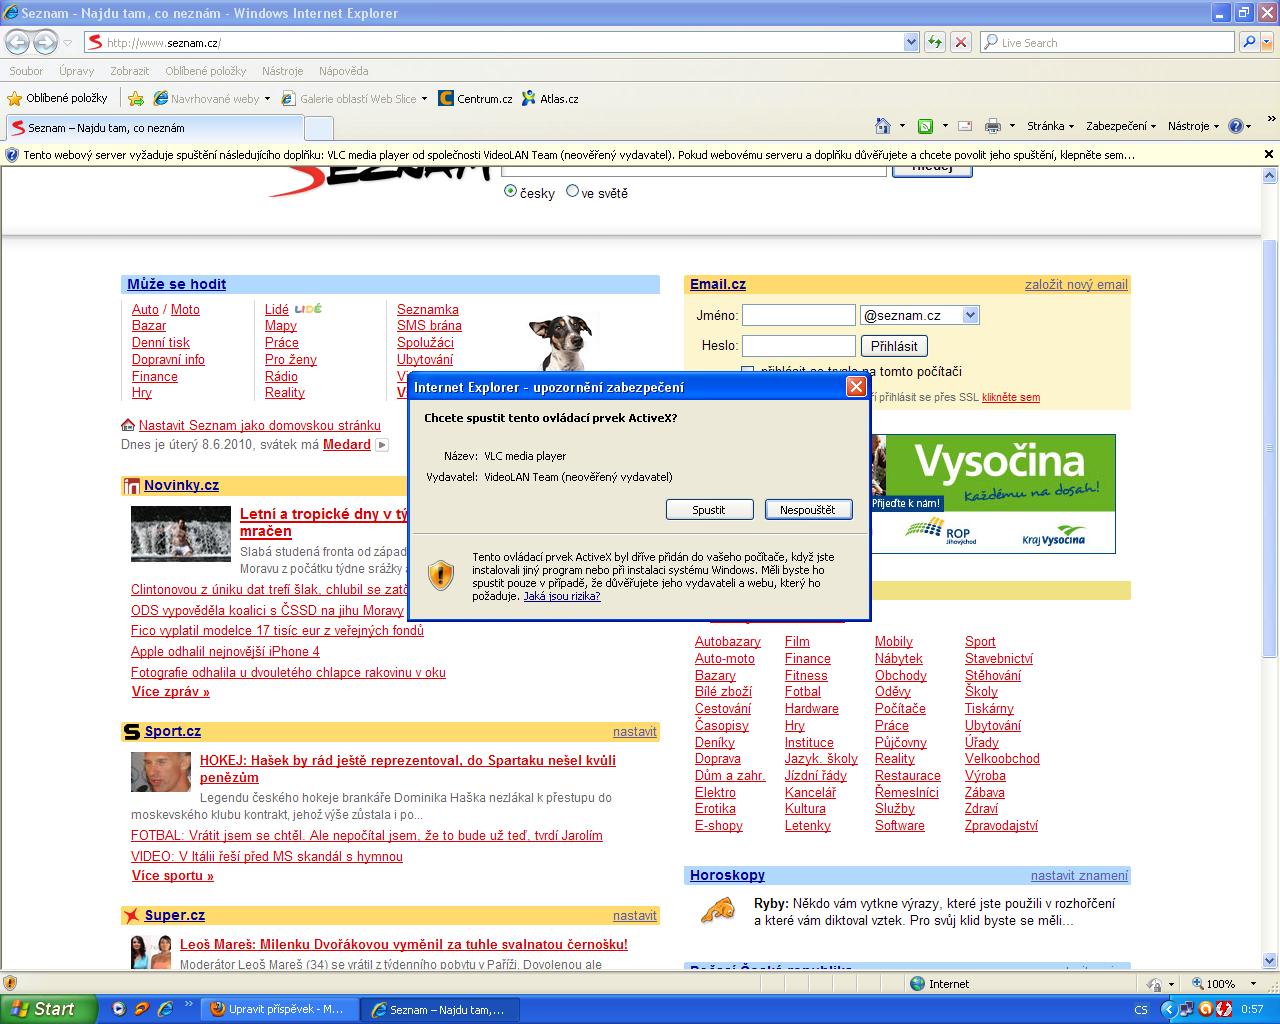Close the yellow information bar
The height and width of the screenshot is (1024, 1280).
point(1269,154)
